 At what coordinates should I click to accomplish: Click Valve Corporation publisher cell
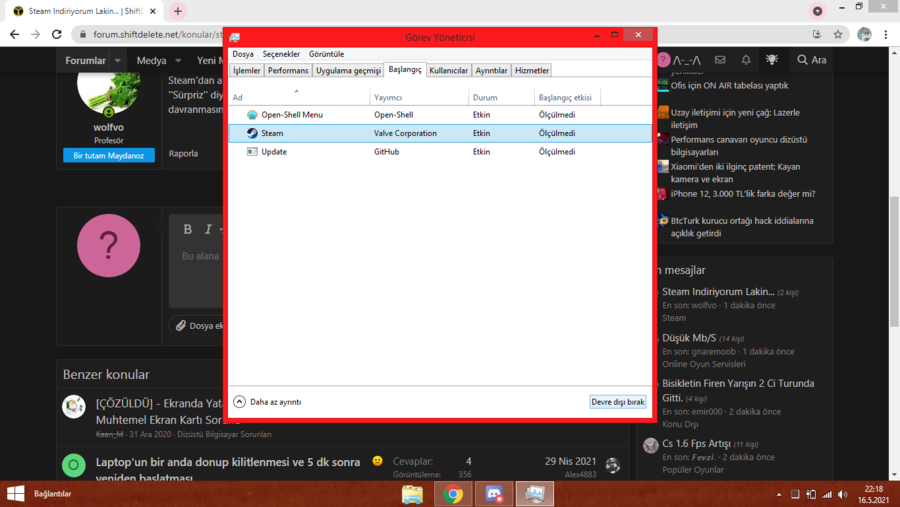pos(405,133)
